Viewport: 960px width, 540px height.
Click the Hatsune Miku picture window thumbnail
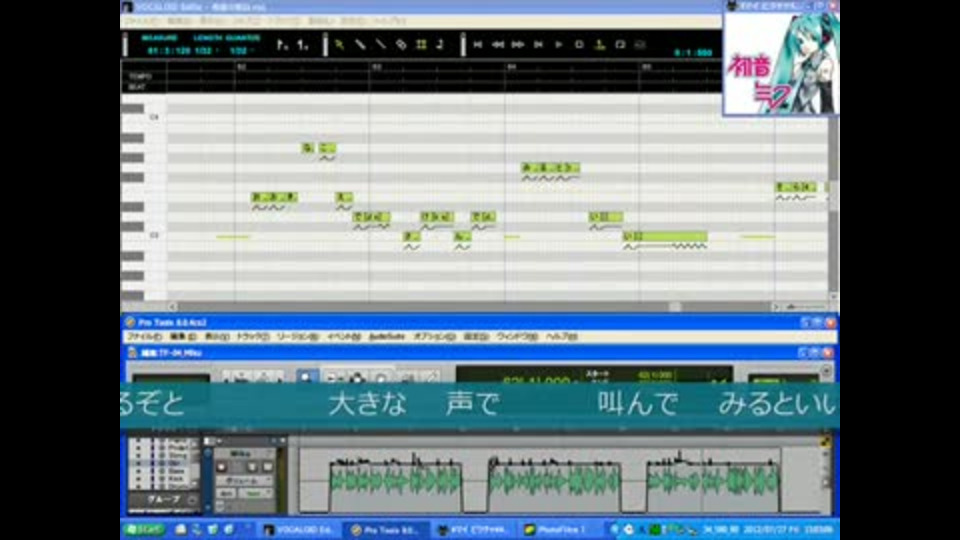coord(781,62)
